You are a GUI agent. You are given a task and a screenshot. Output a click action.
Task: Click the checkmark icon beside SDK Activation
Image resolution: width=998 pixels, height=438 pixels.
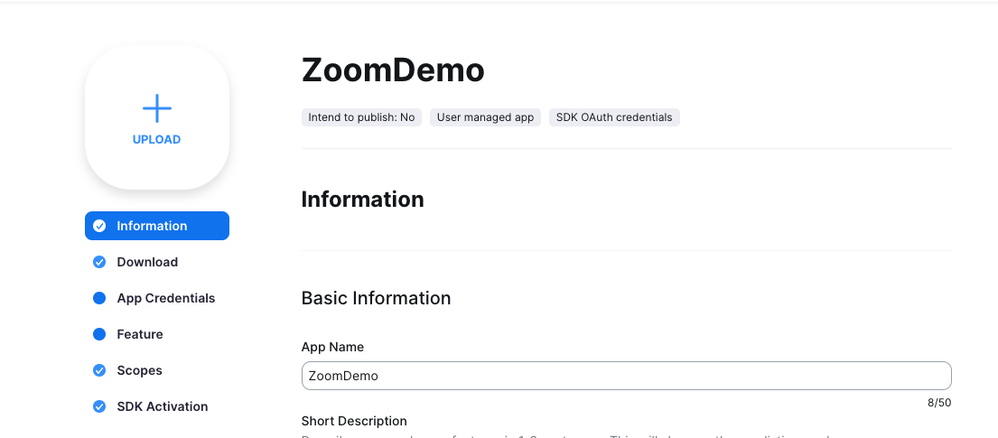(100, 406)
